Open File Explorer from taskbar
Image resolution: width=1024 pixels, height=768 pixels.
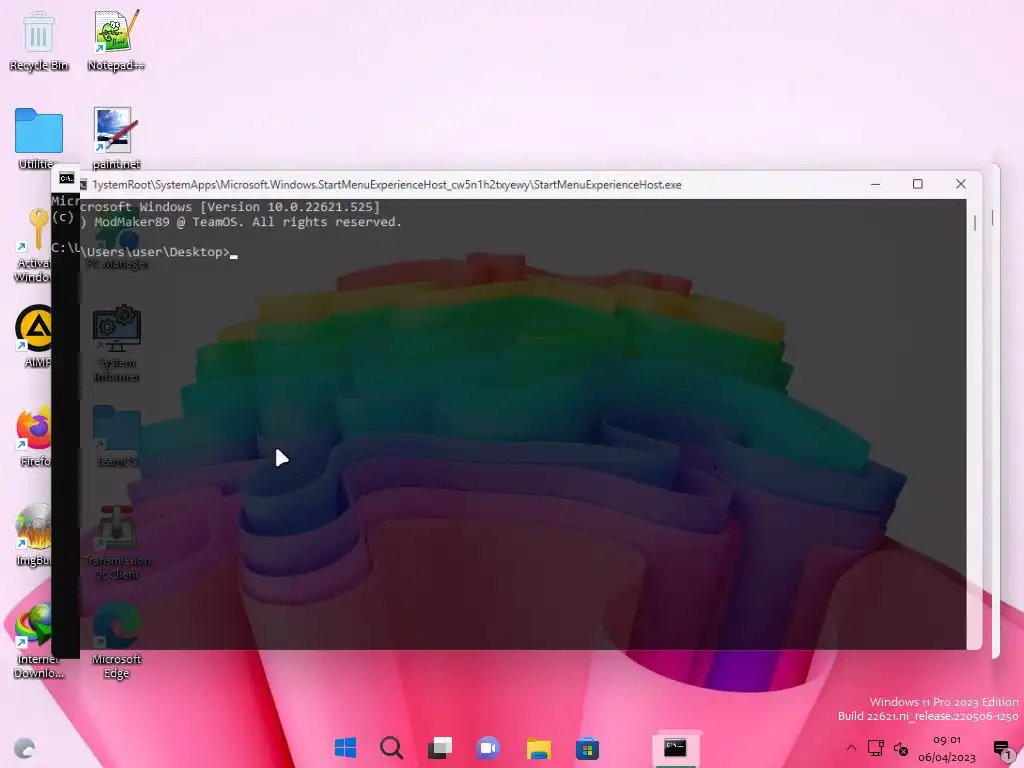[x=539, y=748]
